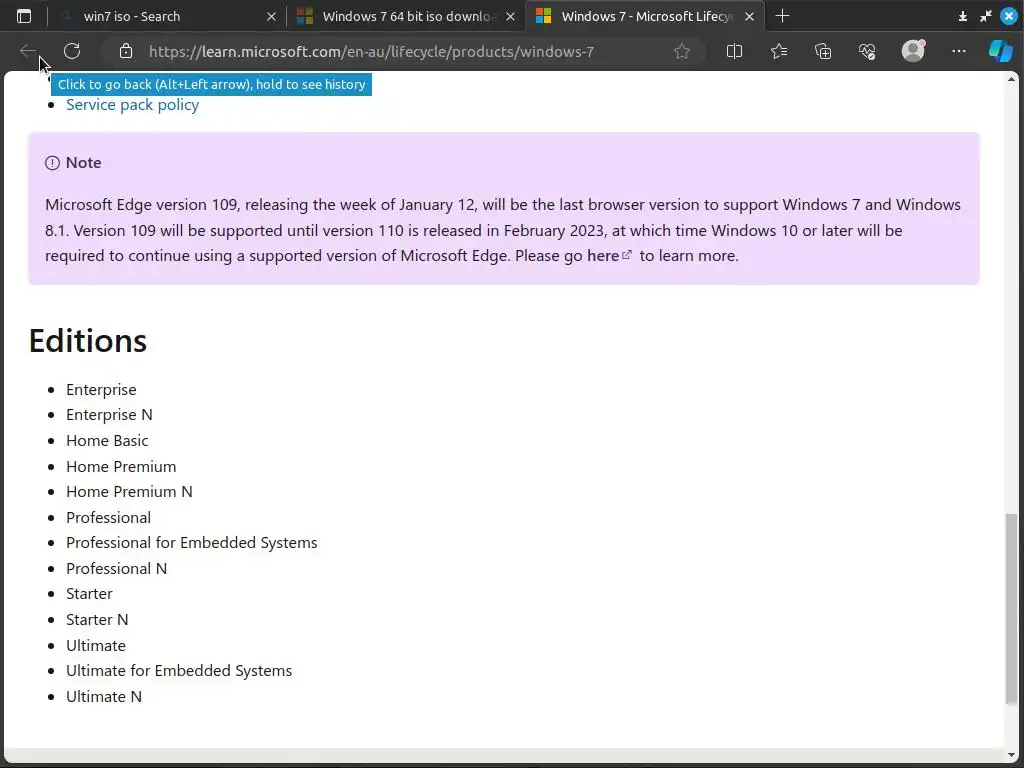Screen dimensions: 1024x768
Task: Open Collections icon
Action: pyautogui.click(x=823, y=51)
